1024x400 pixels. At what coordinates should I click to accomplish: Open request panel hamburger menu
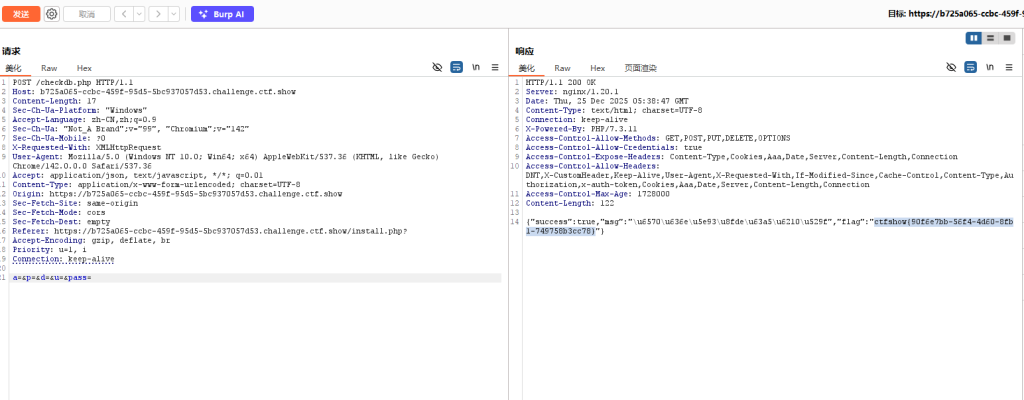[494, 67]
